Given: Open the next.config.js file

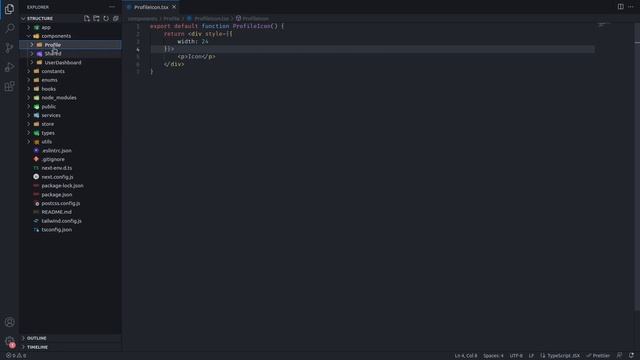Looking at the screenshot, I should tap(71, 177).
